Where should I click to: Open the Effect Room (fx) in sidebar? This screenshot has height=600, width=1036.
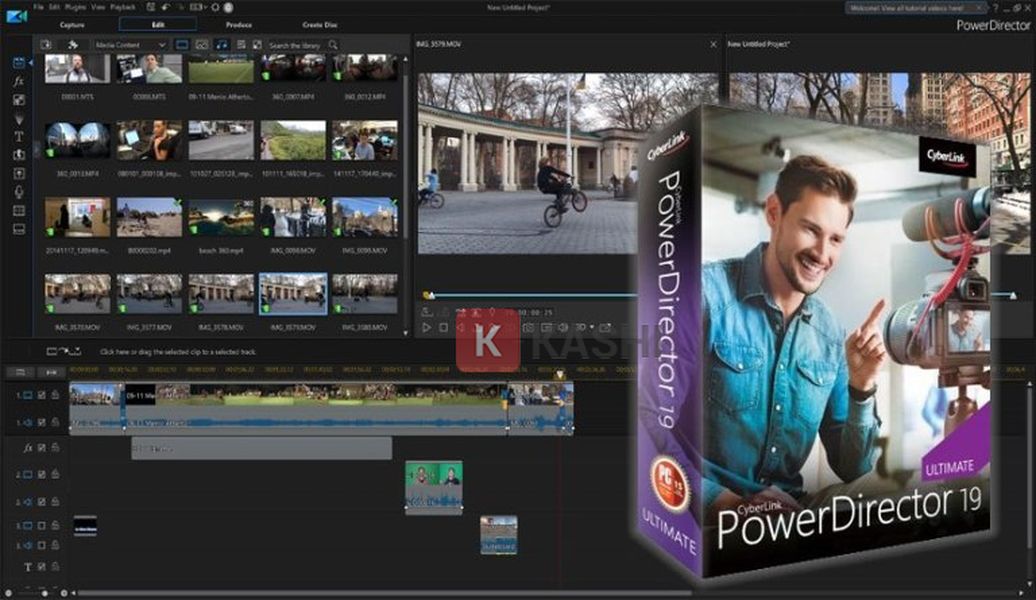(18, 81)
